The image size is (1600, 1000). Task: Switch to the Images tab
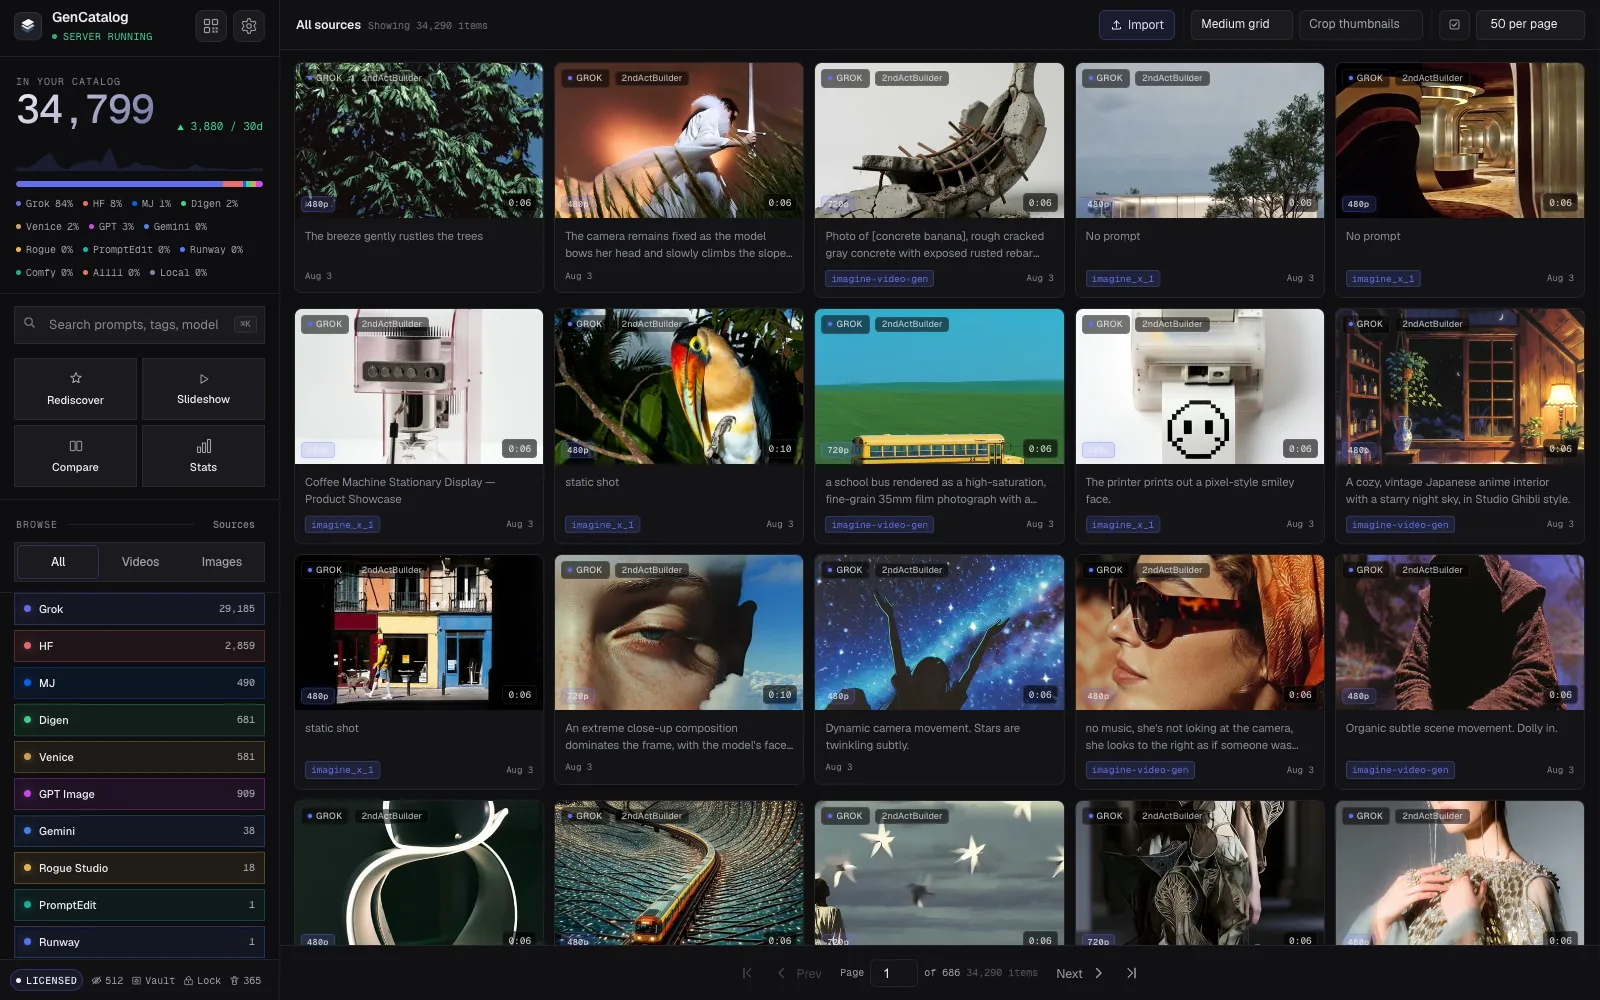point(222,562)
